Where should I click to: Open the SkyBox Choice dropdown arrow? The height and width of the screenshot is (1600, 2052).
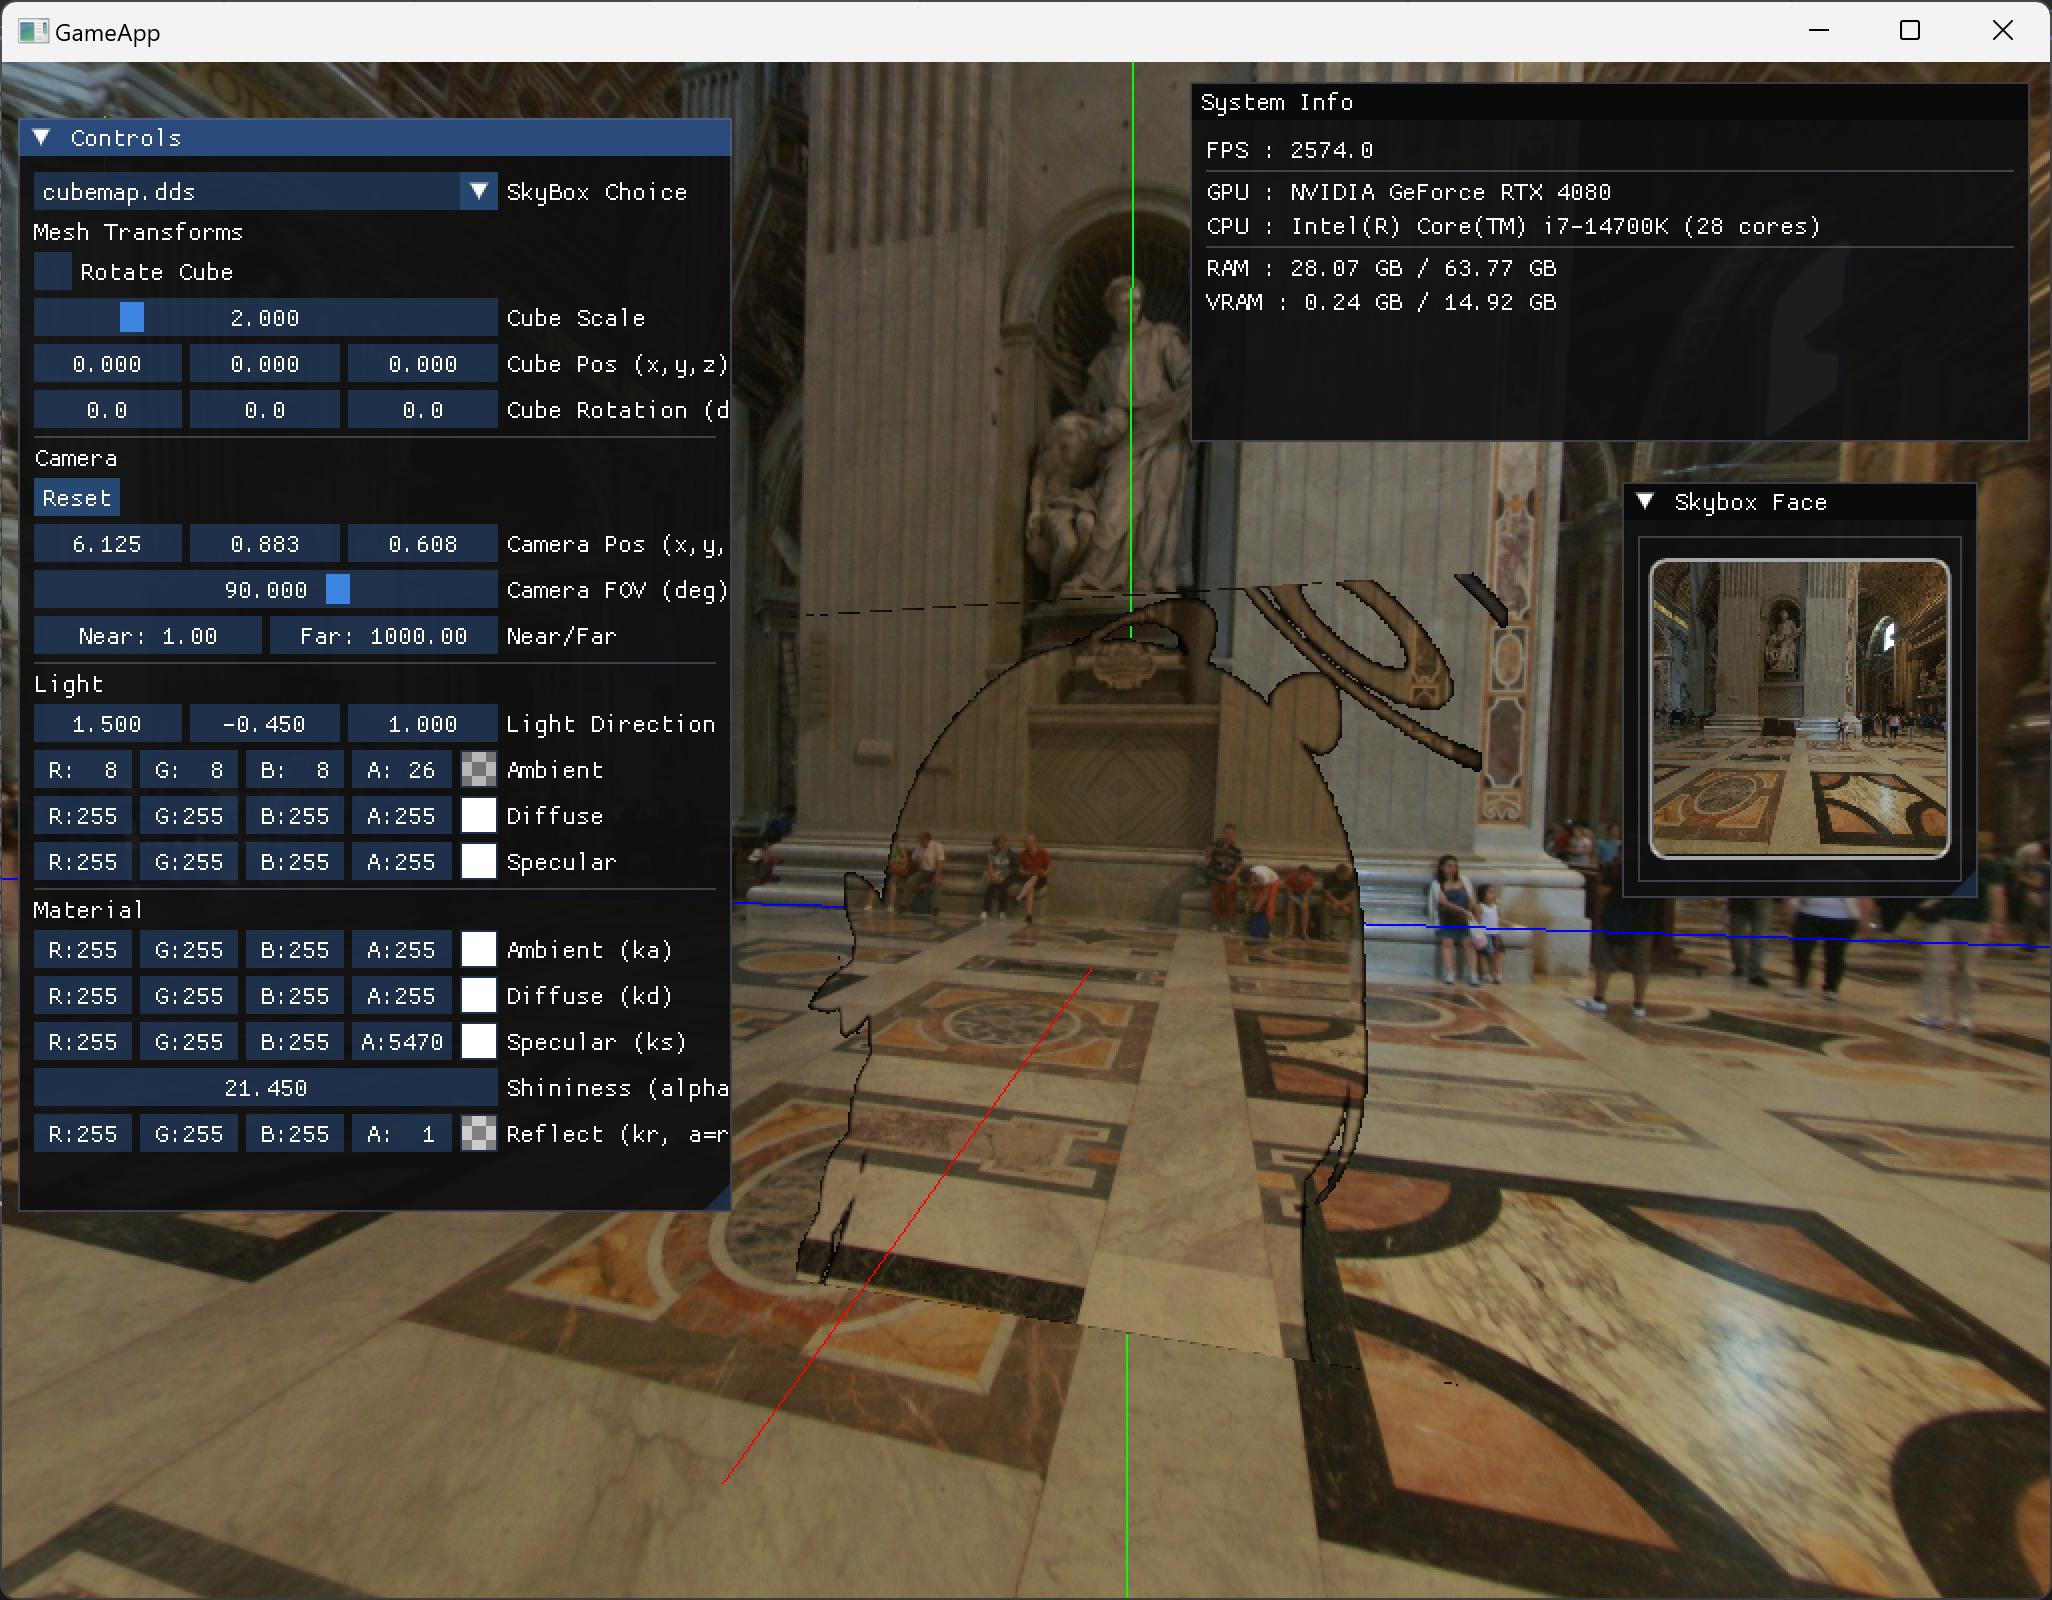(478, 192)
